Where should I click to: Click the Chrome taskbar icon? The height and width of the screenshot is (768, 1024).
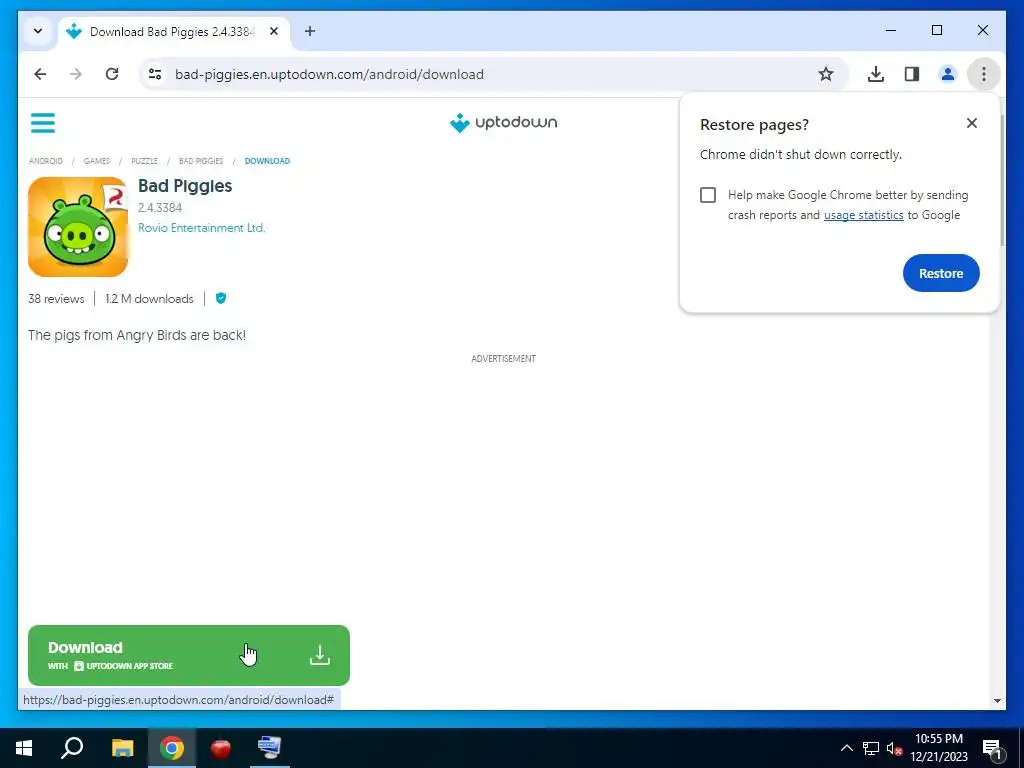tap(172, 748)
